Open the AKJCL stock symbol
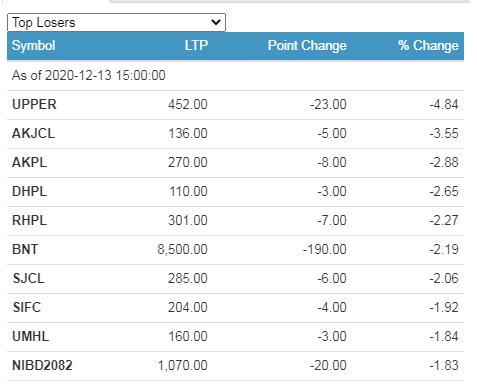The height and width of the screenshot is (389, 477). [33, 134]
